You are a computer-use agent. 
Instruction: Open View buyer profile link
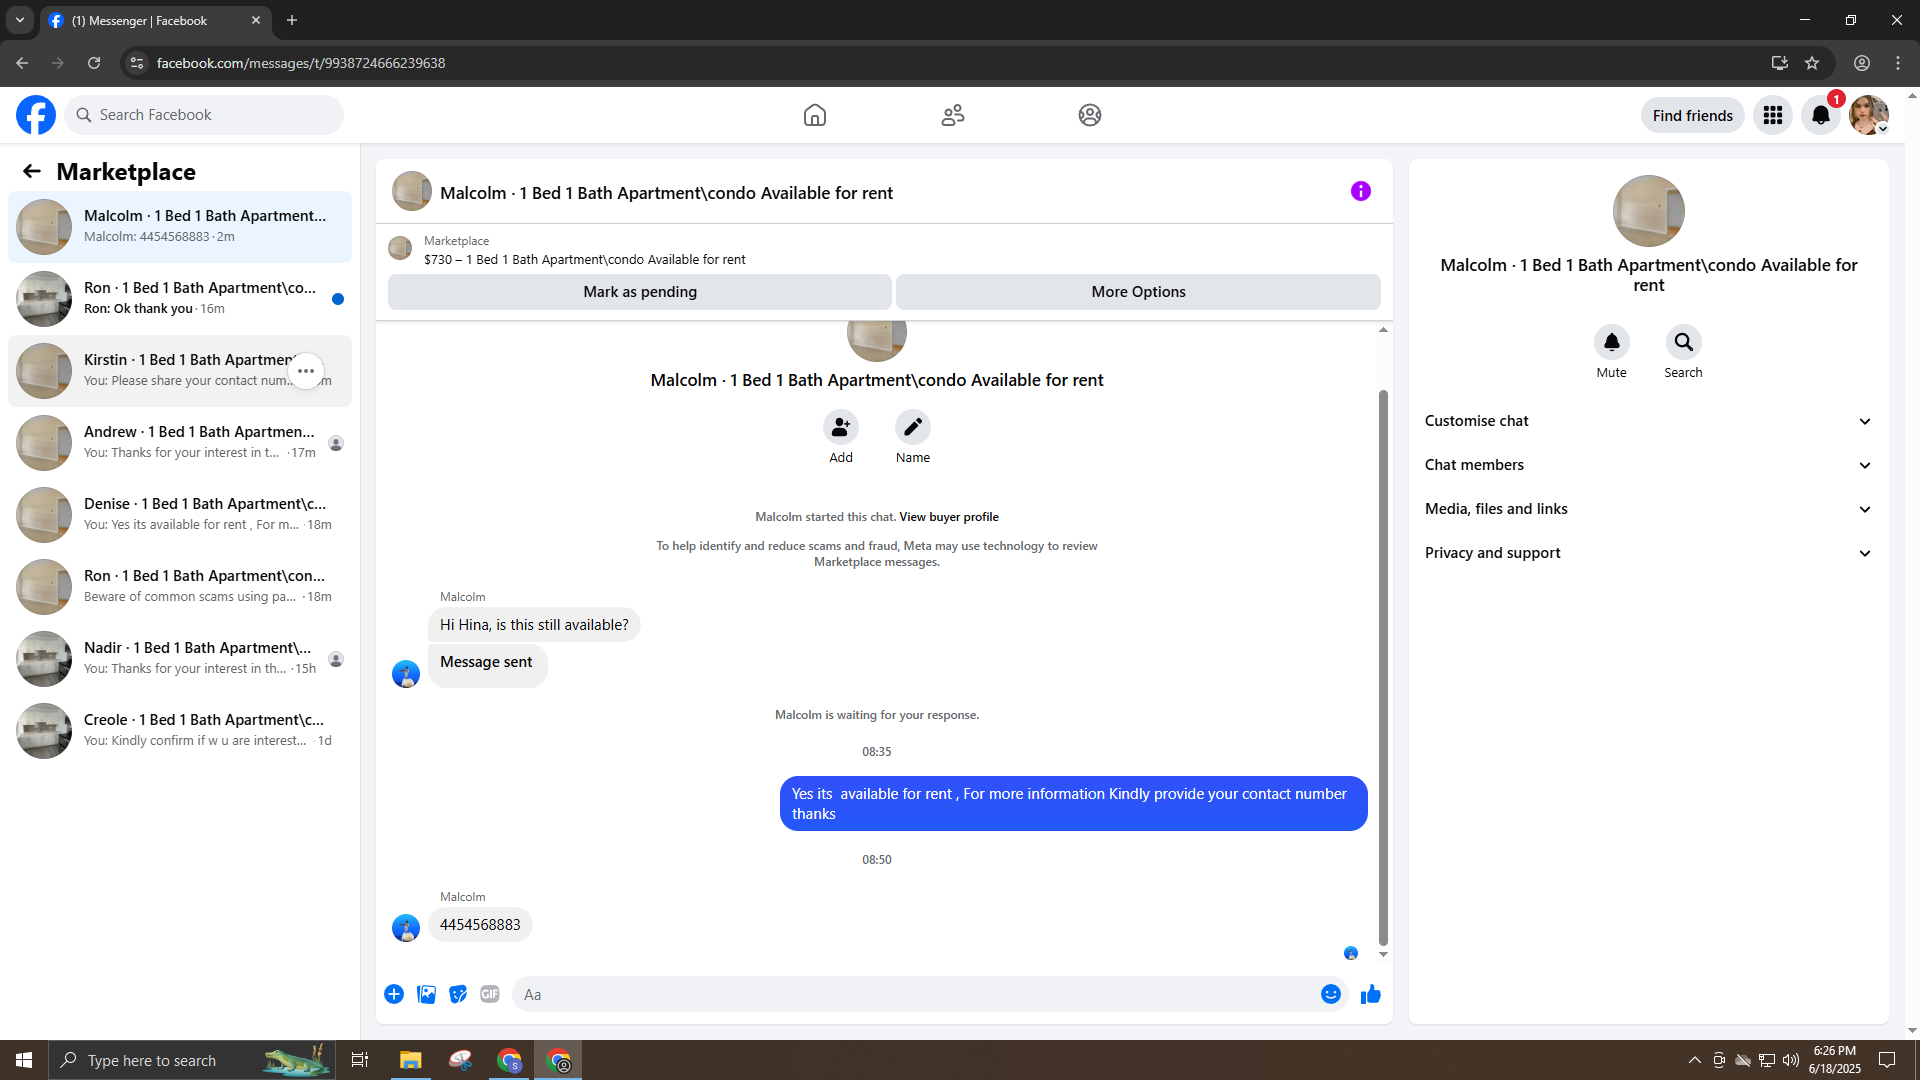949,517
